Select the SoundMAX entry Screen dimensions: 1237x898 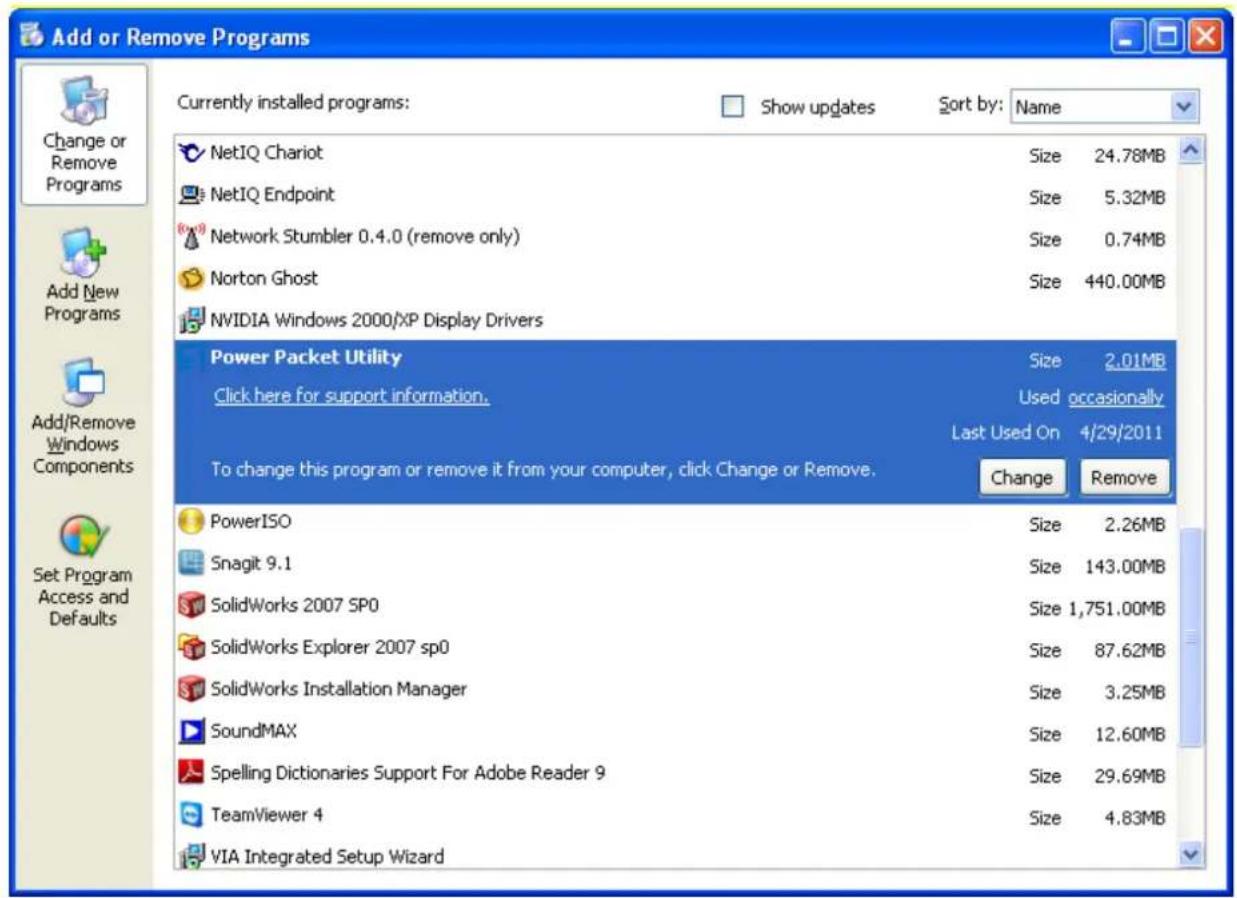(675, 732)
